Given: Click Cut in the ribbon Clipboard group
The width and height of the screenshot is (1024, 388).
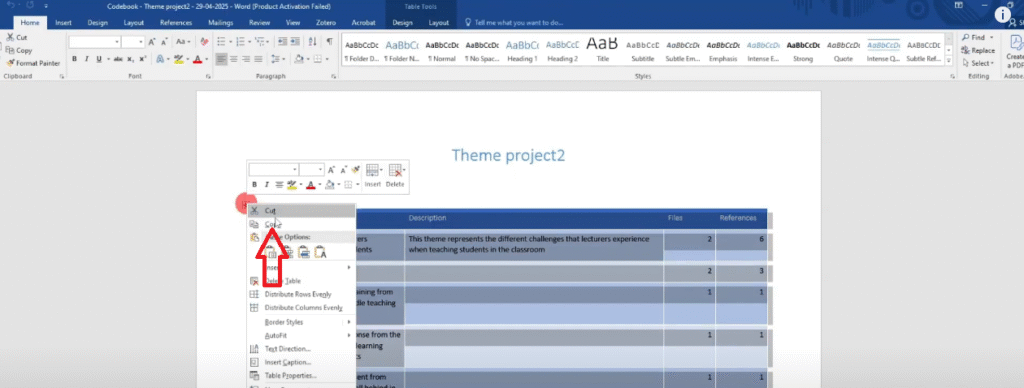Looking at the screenshot, I should point(16,37).
